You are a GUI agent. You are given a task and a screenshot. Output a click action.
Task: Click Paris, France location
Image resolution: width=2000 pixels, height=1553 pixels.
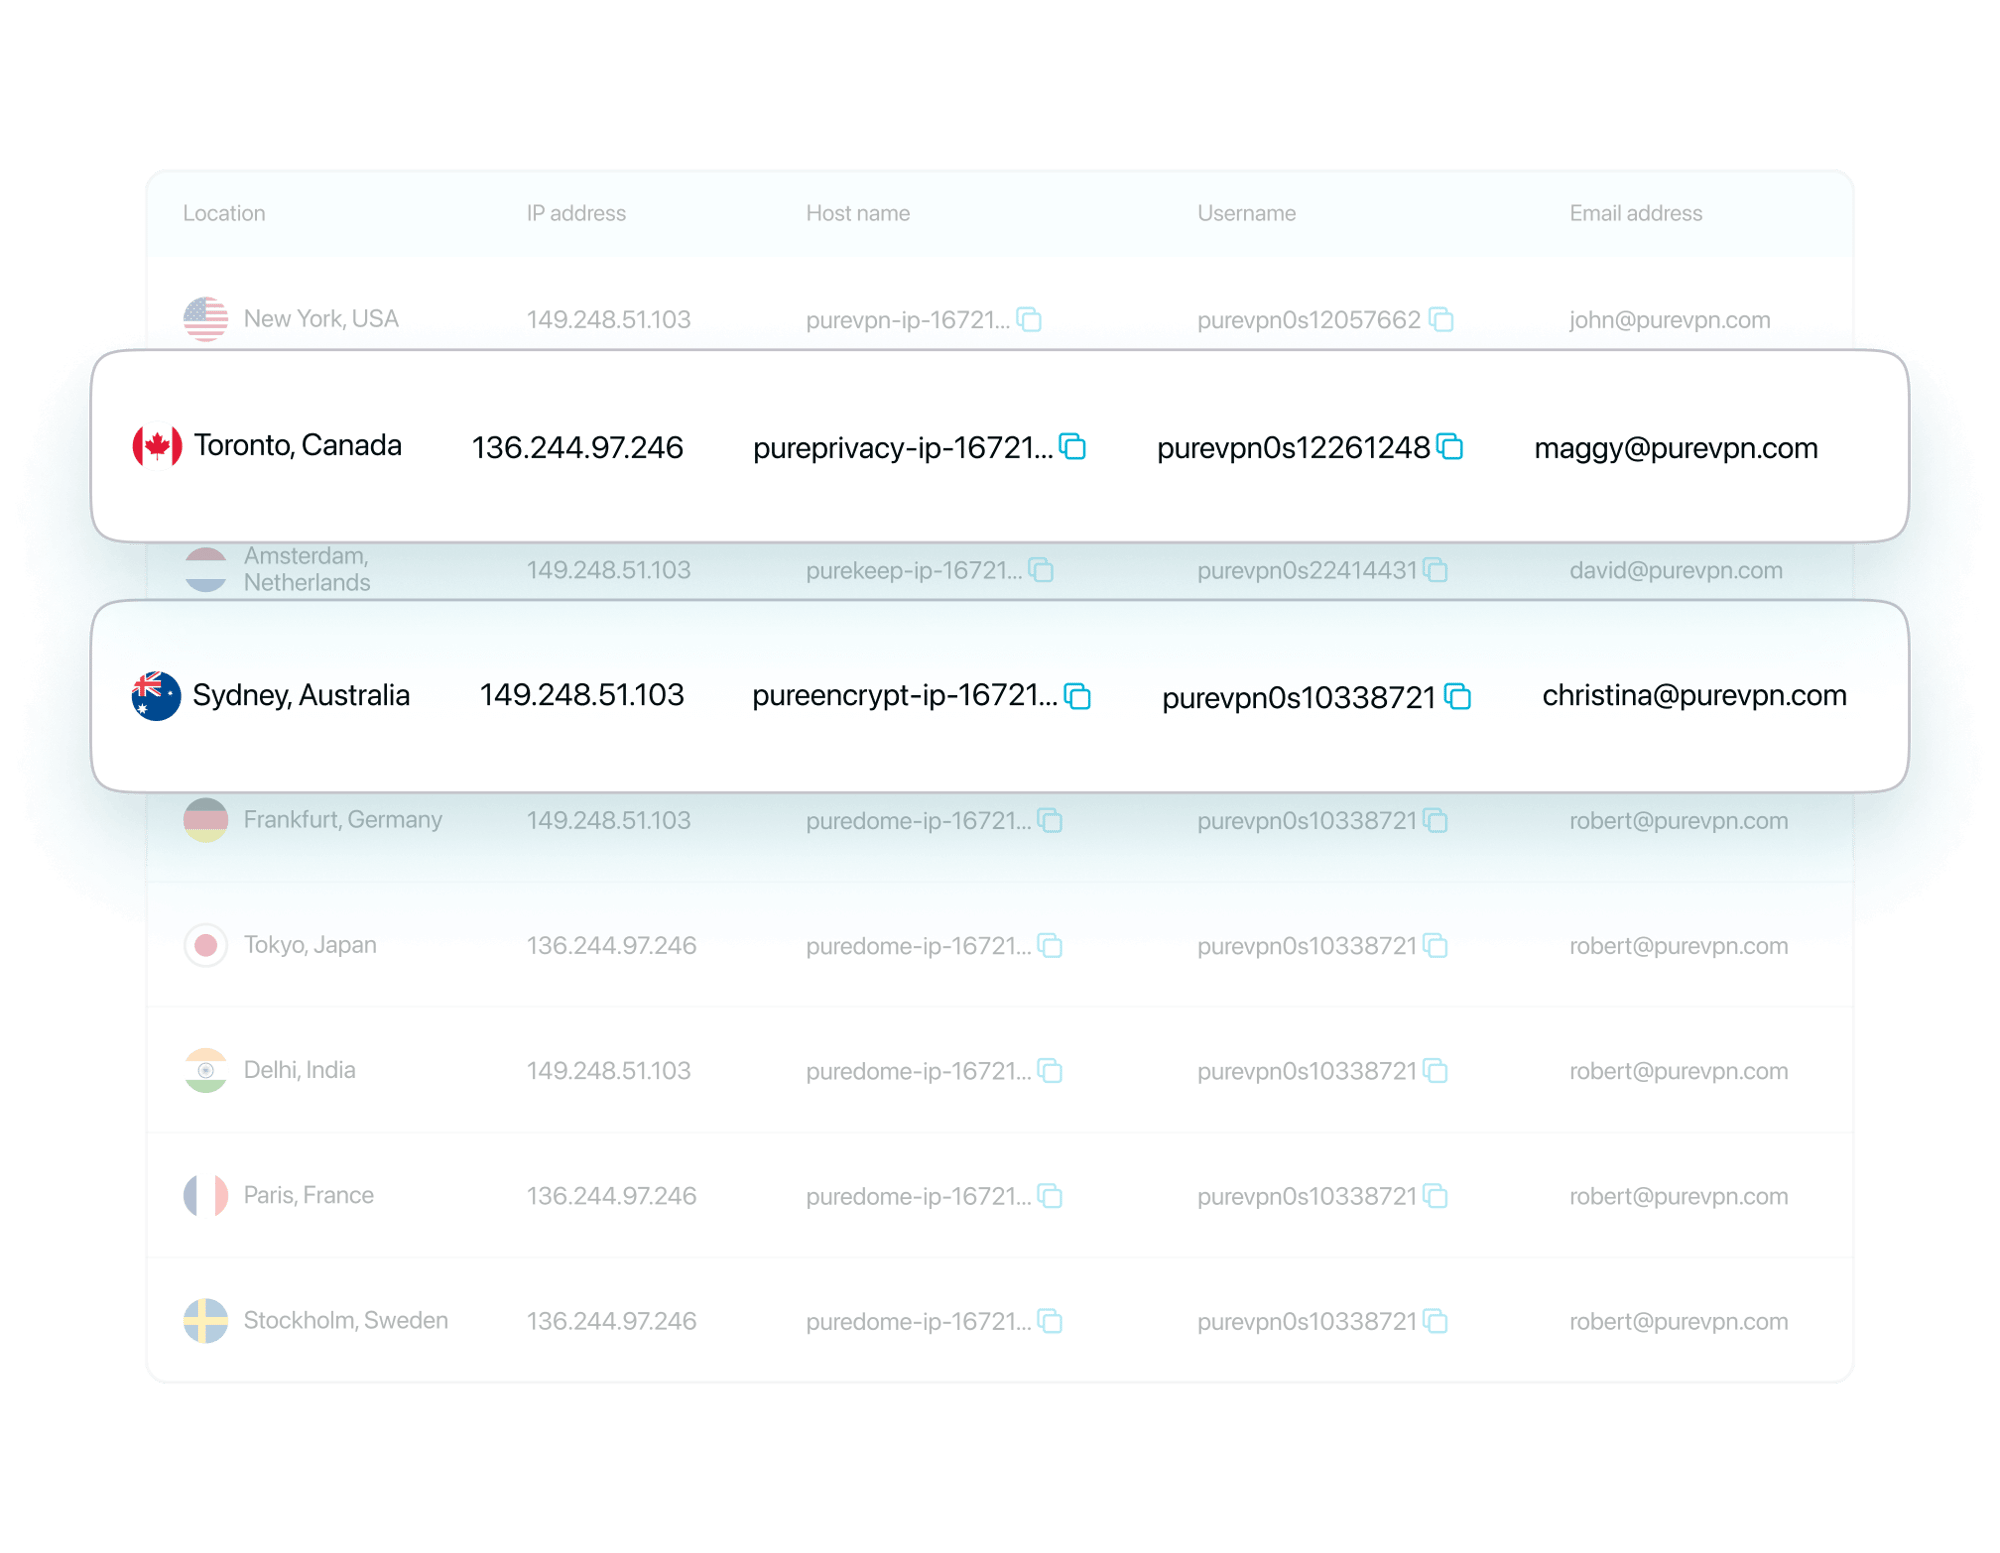point(308,1195)
